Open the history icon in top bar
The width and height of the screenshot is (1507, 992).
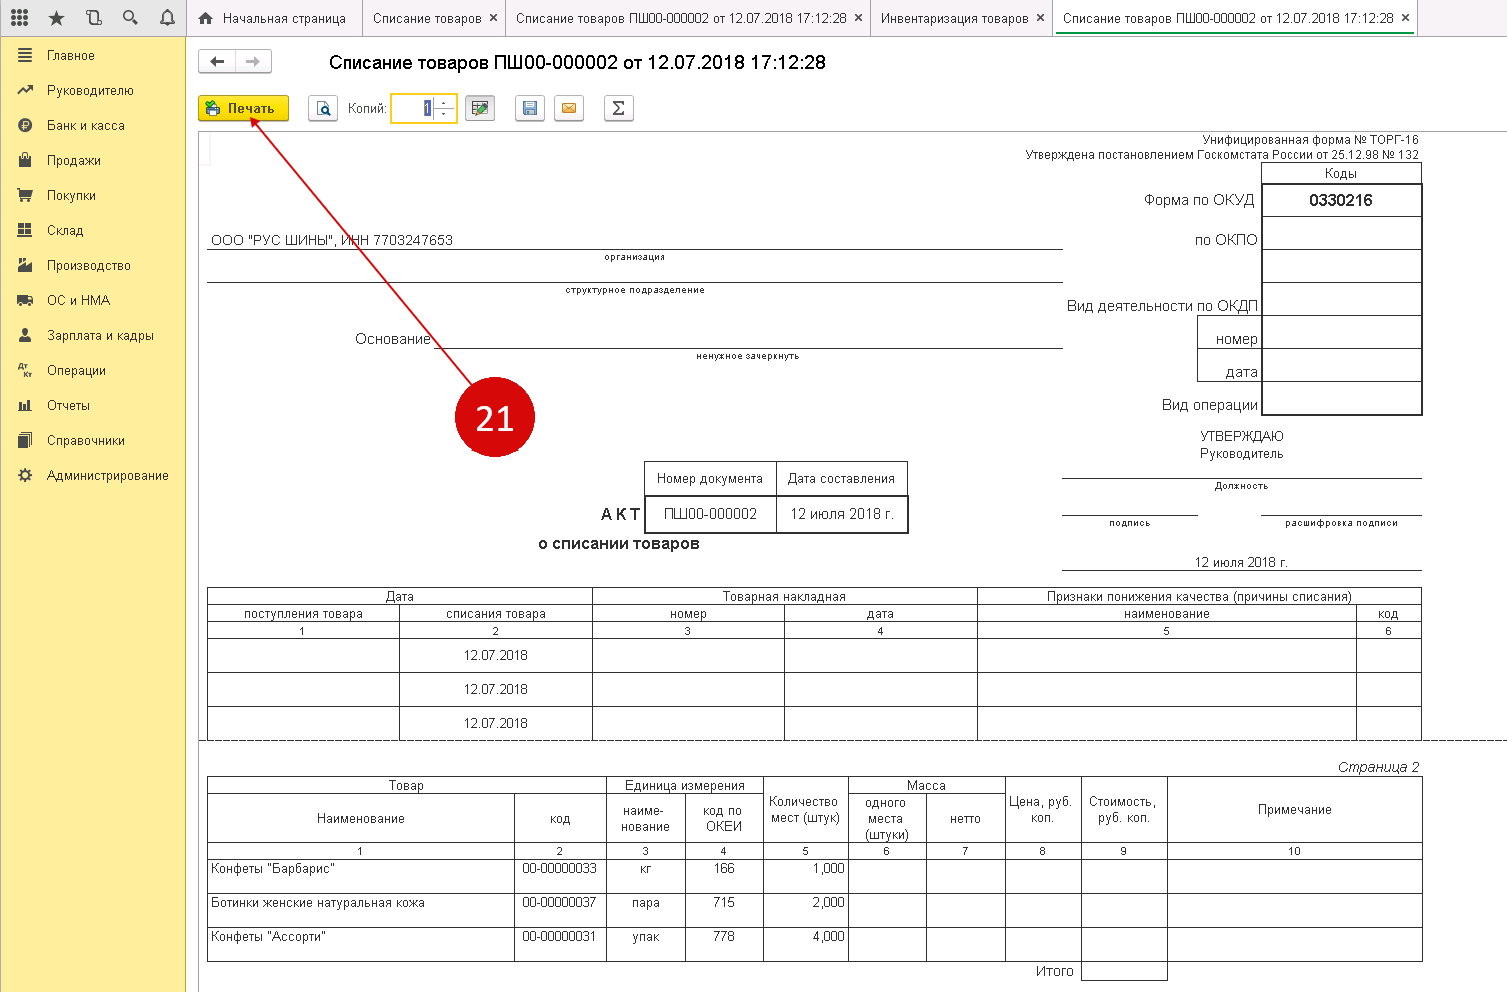point(93,18)
